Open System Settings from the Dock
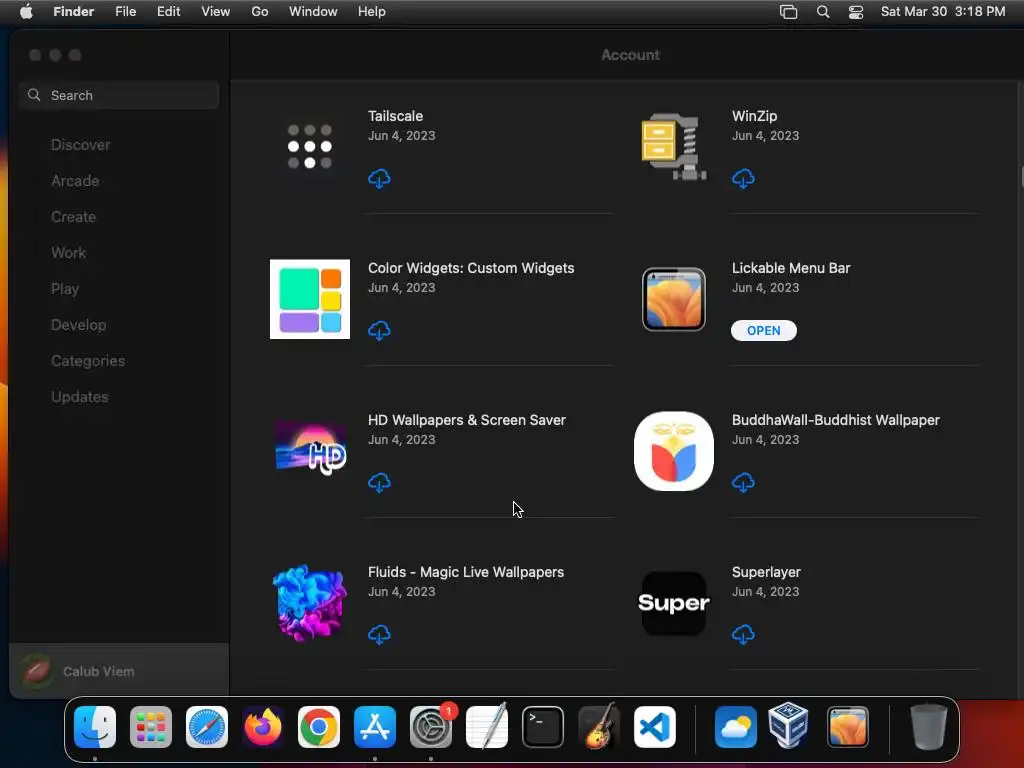 point(431,727)
